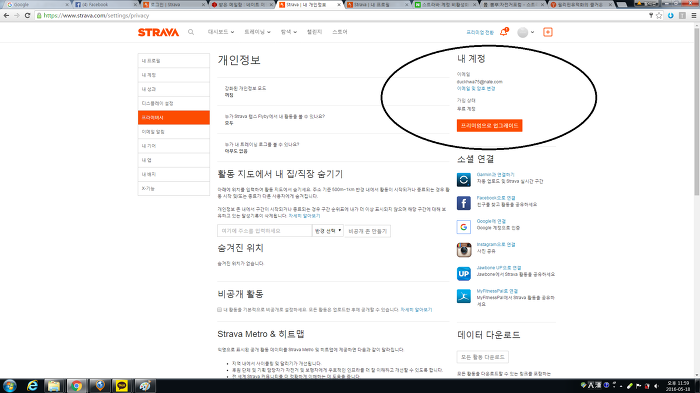Click the 이메일 및 암호 변경 link

(476, 88)
